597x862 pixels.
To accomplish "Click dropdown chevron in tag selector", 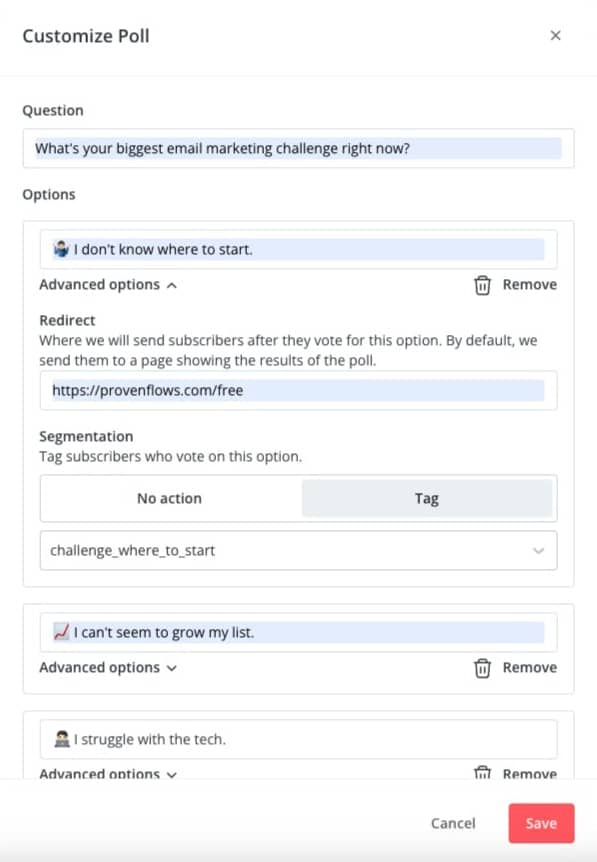I will 538,551.
